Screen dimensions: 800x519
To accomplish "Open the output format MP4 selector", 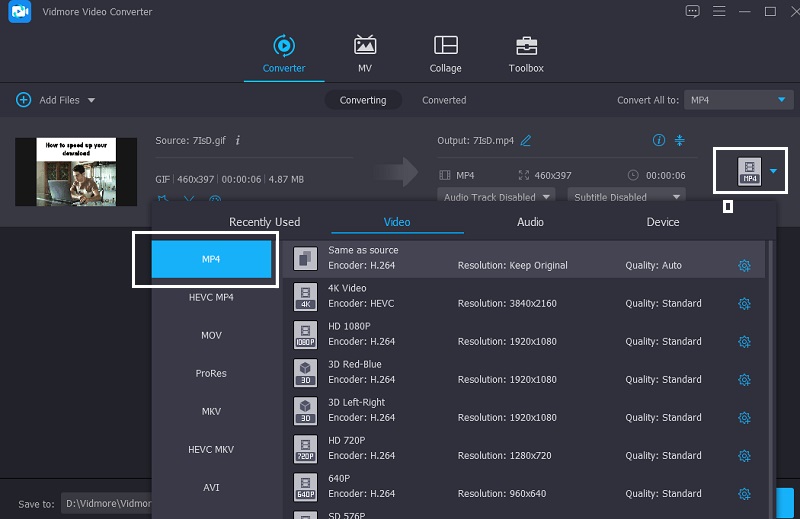I will coord(750,171).
